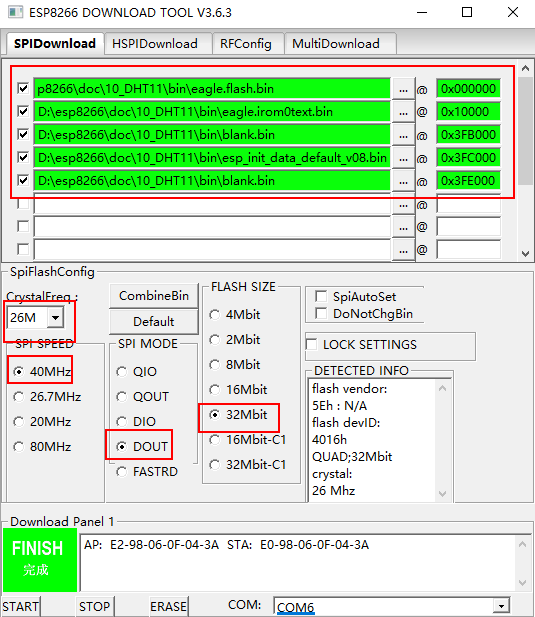Select 40MHz SPI speed
The image size is (535, 617).
(x=42, y=371)
